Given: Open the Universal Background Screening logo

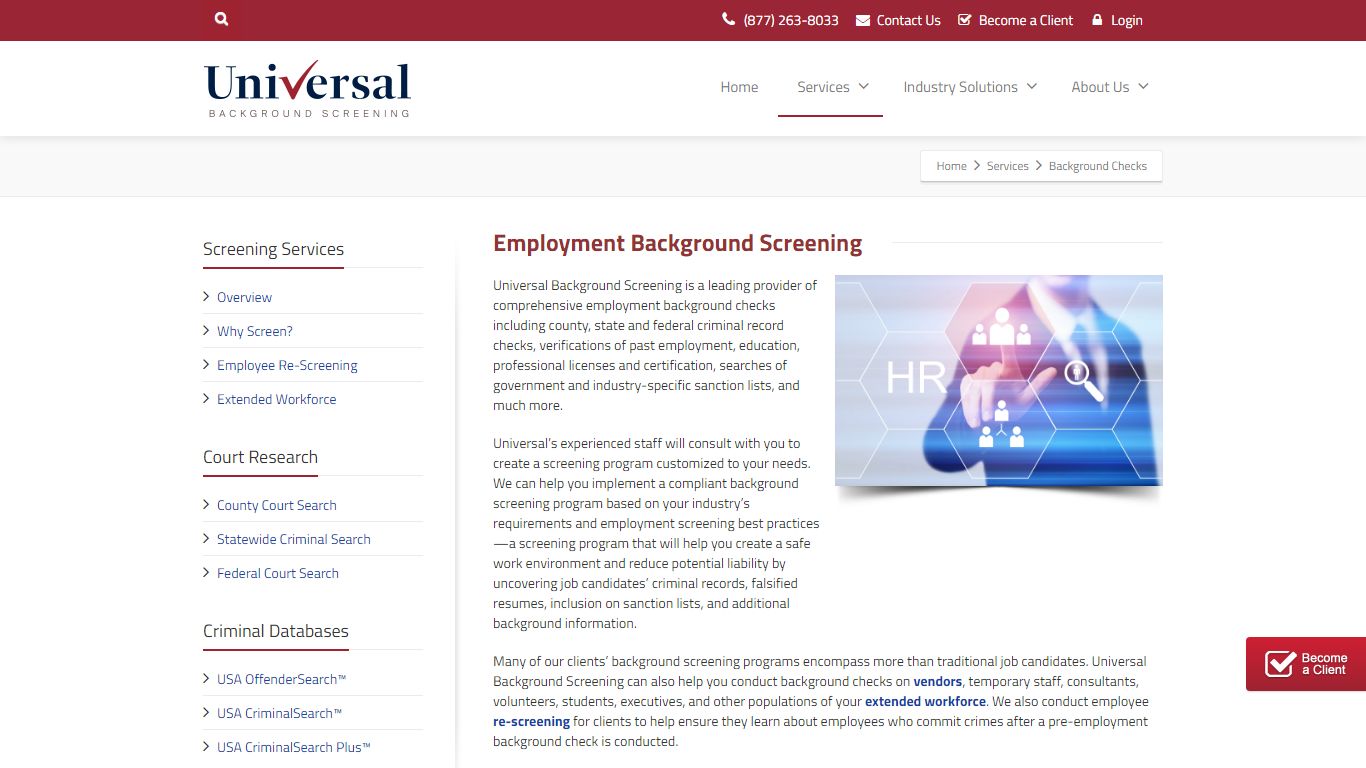Looking at the screenshot, I should click(307, 89).
